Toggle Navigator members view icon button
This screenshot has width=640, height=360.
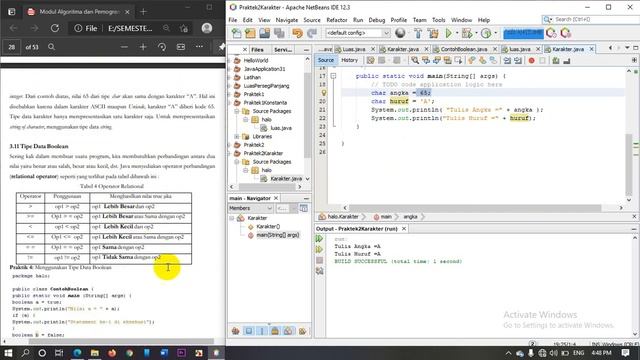(304, 208)
